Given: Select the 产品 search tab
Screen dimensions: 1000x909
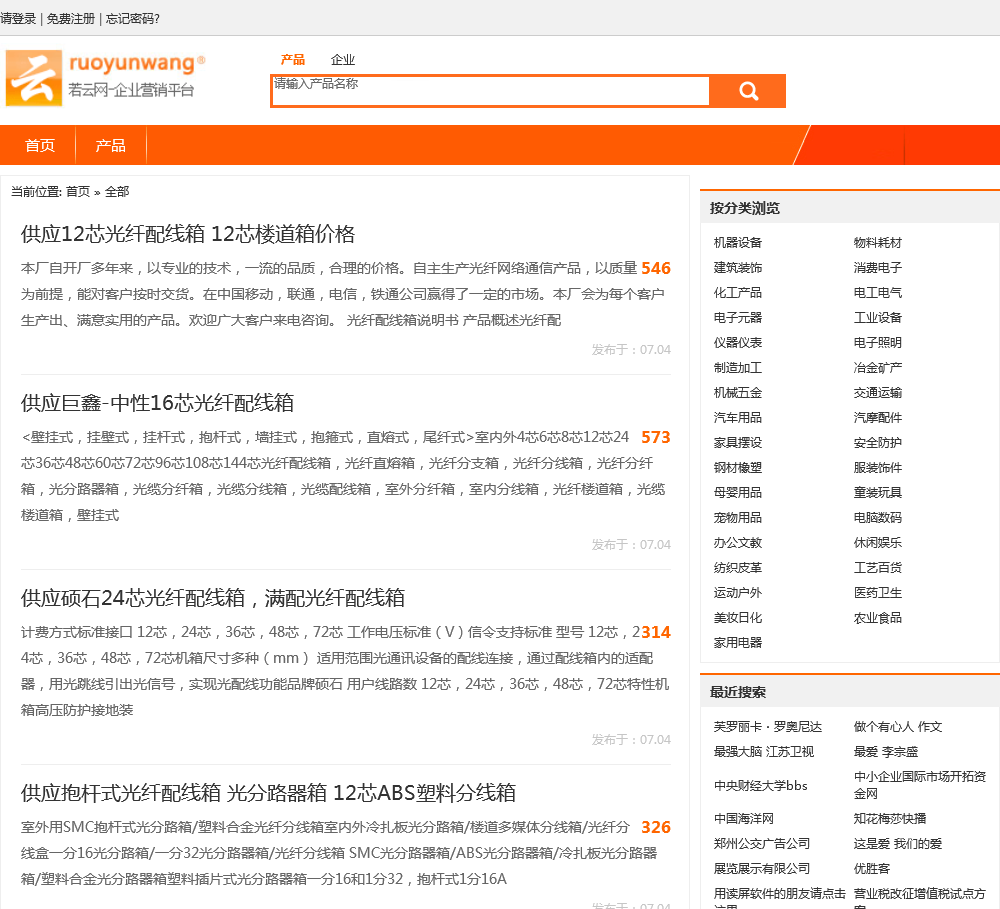Looking at the screenshot, I should [x=293, y=60].
